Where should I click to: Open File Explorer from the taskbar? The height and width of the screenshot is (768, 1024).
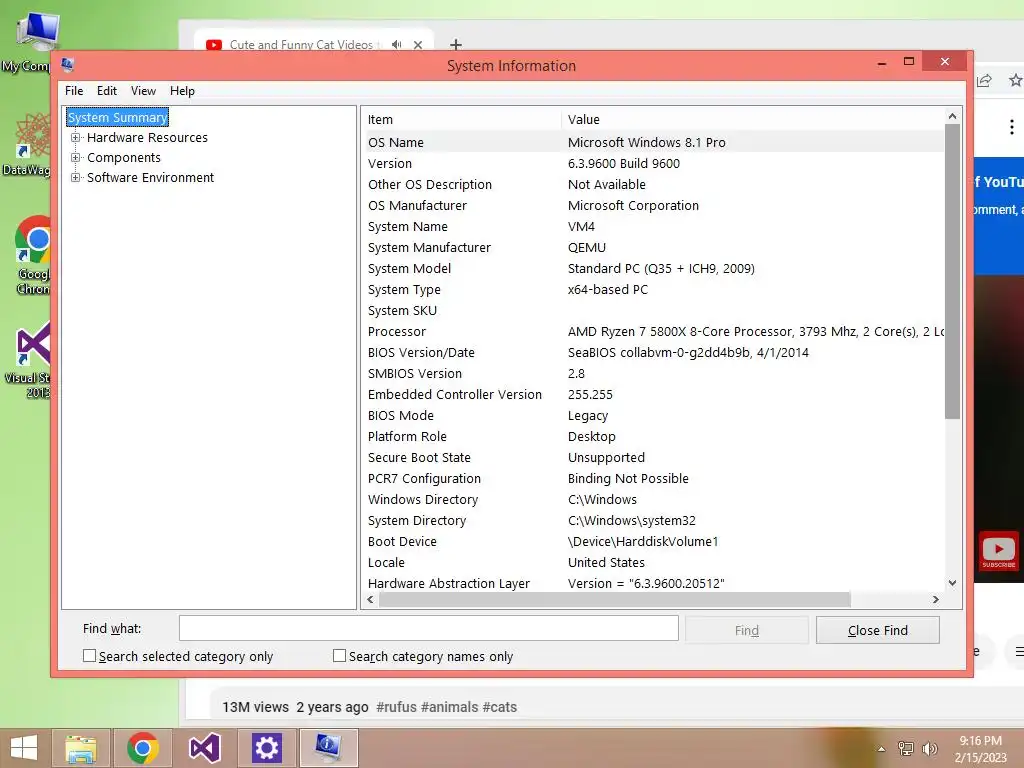[x=81, y=748]
